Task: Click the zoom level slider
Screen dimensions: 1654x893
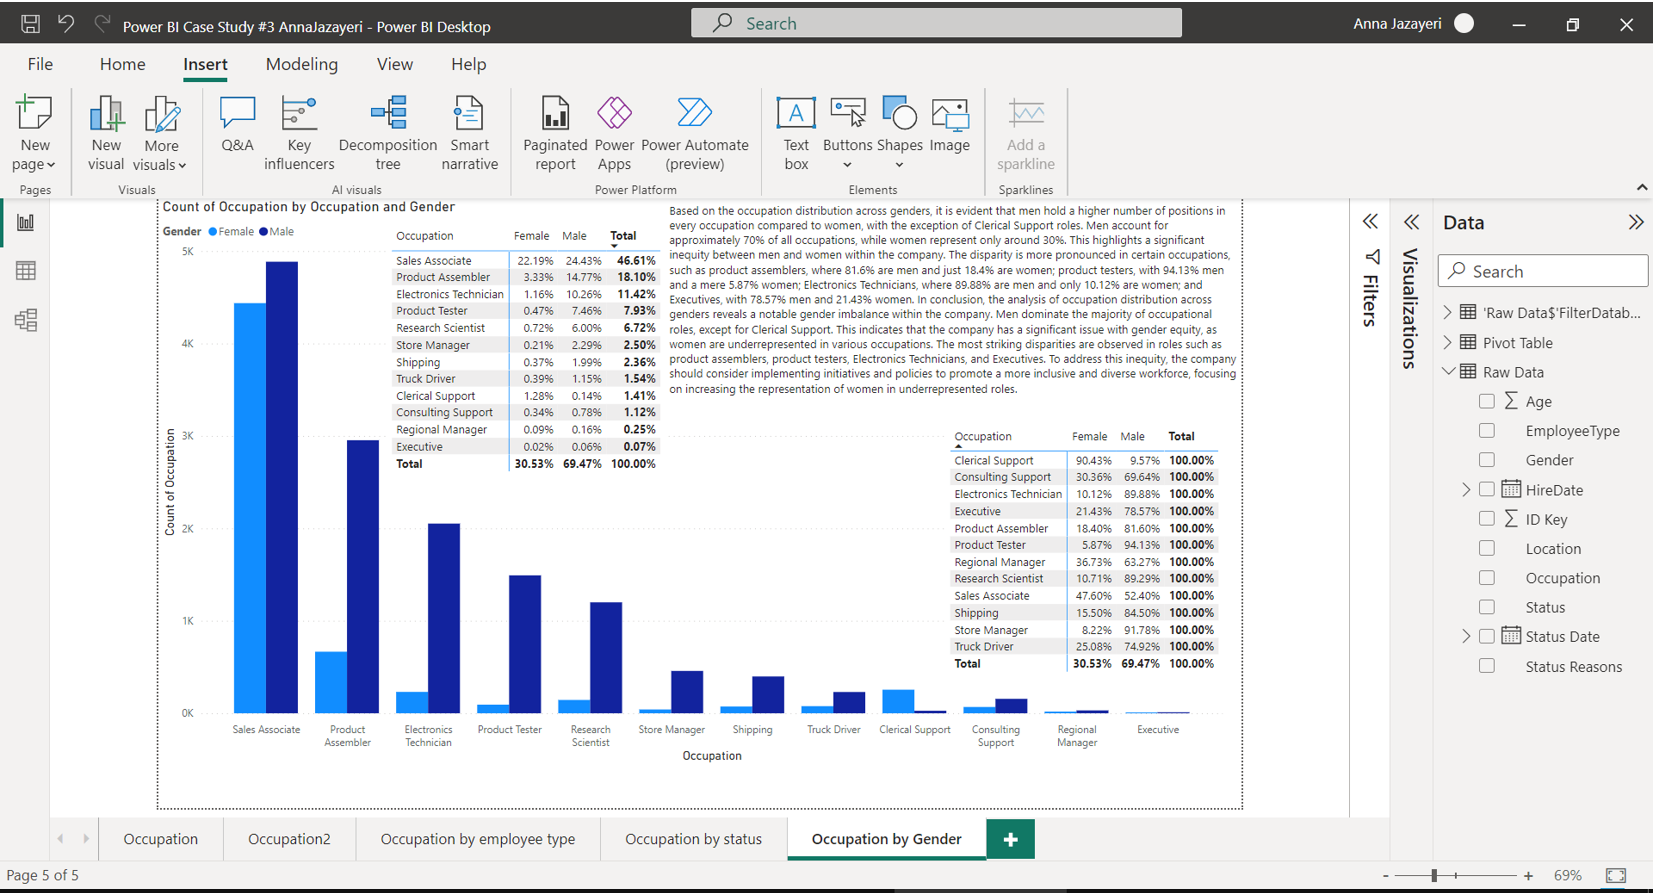Action: pyautogui.click(x=1434, y=876)
